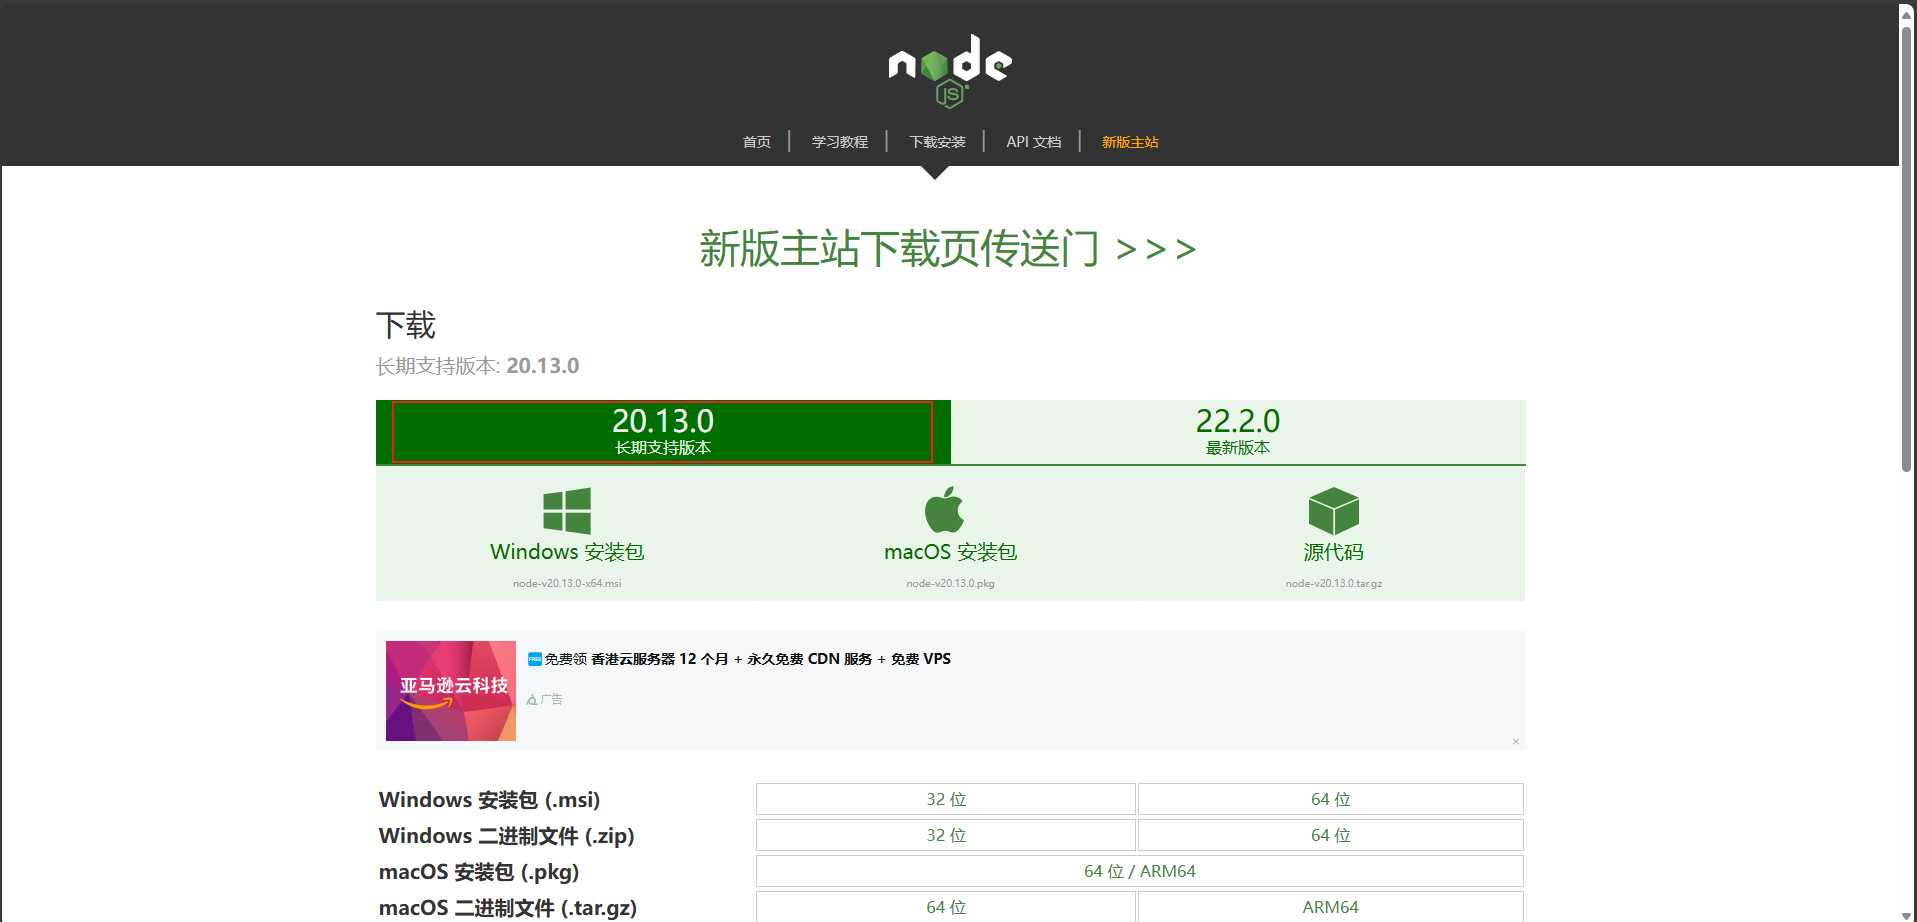The image size is (1917, 922).
Task: Click the macOS 二进制文件 (.tar.gz) row label
Action: 507,908
